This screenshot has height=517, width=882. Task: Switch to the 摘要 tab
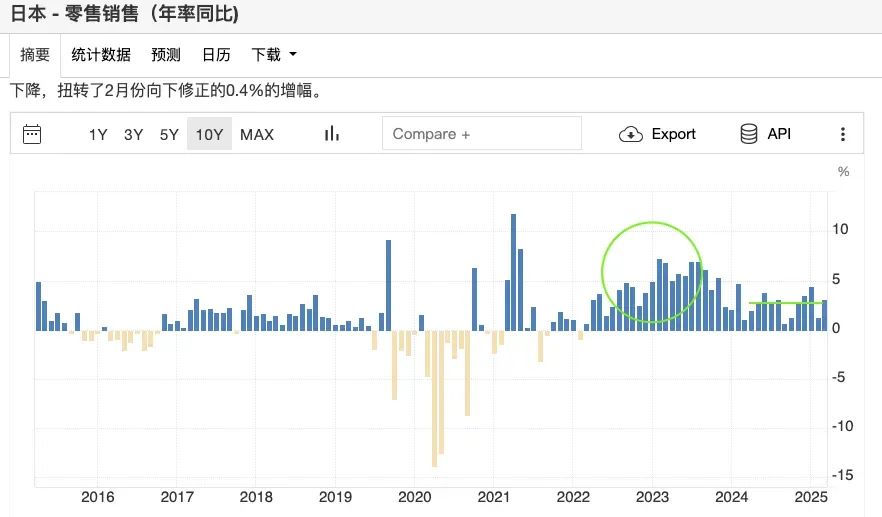coord(35,55)
